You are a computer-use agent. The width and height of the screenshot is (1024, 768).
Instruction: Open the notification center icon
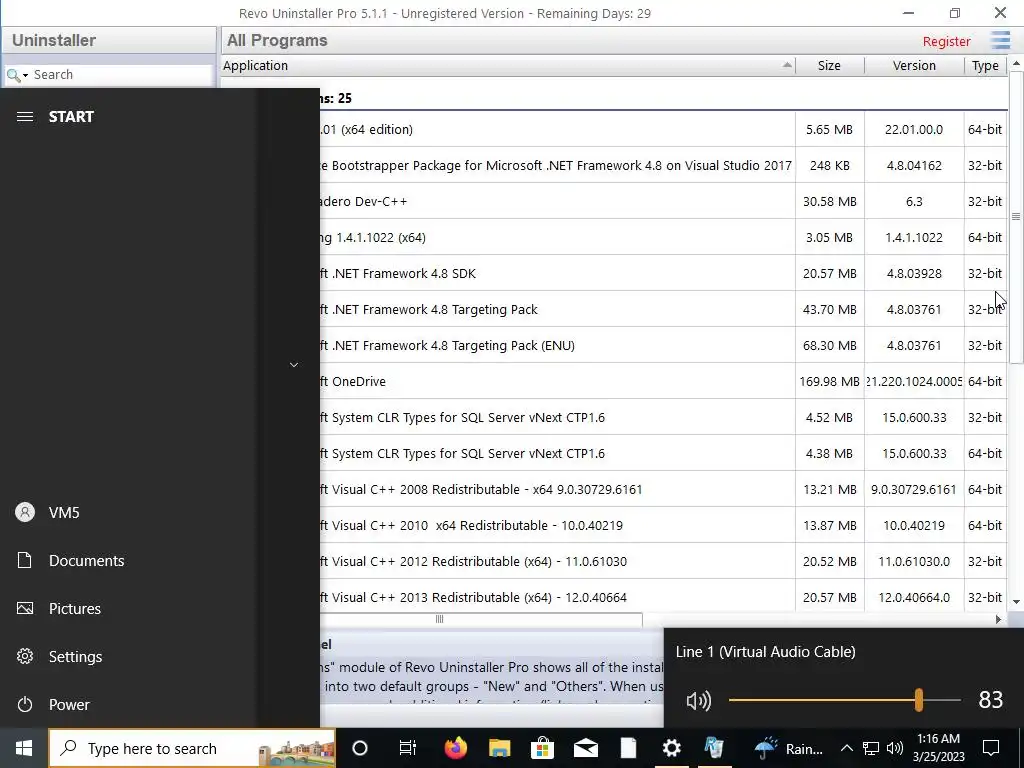point(991,748)
